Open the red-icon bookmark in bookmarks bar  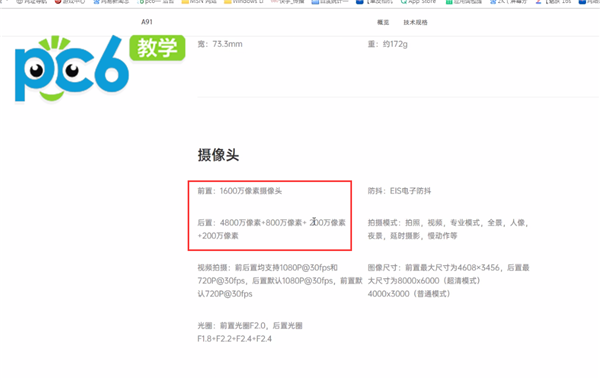tap(70, 2)
